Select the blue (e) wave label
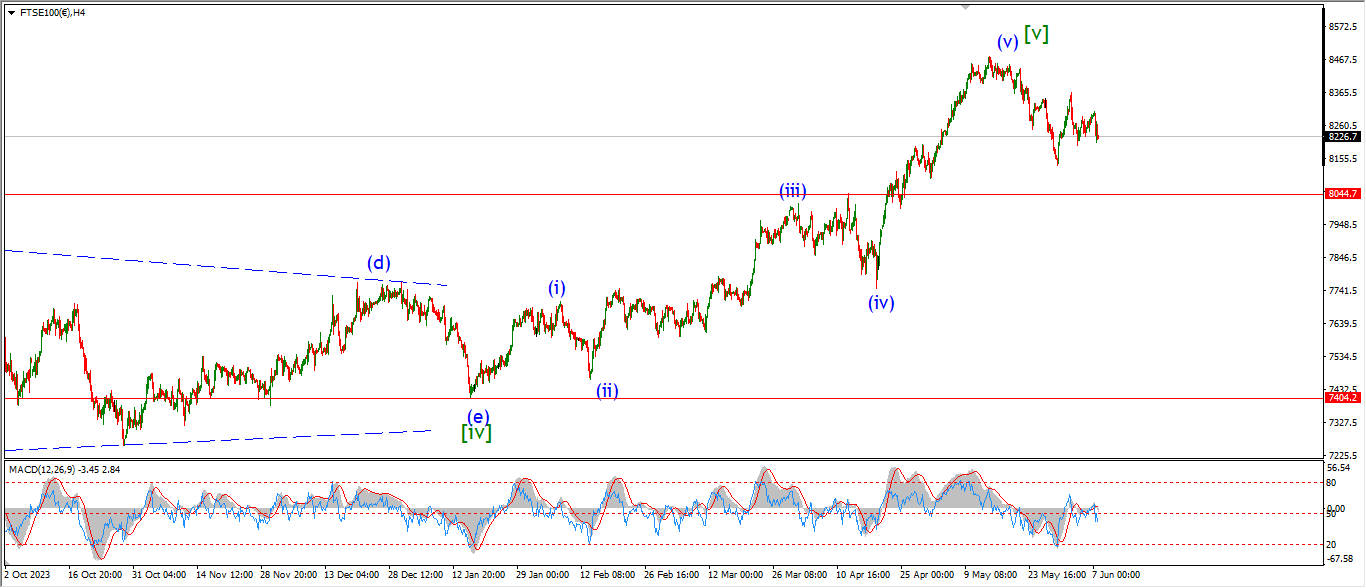 477,416
